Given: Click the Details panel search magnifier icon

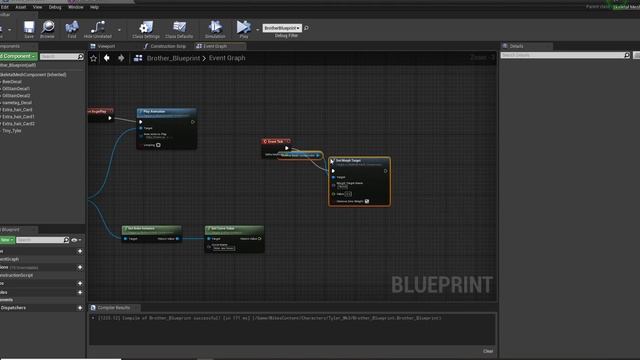Looking at the screenshot, I should coord(627,55).
